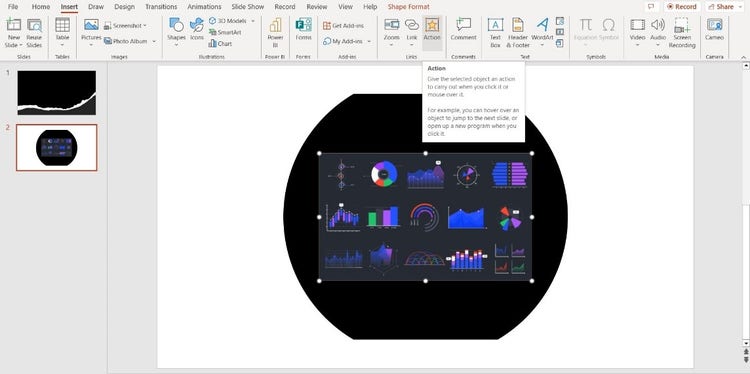Open the Transitions tab
750x374 pixels.
coord(161,7)
